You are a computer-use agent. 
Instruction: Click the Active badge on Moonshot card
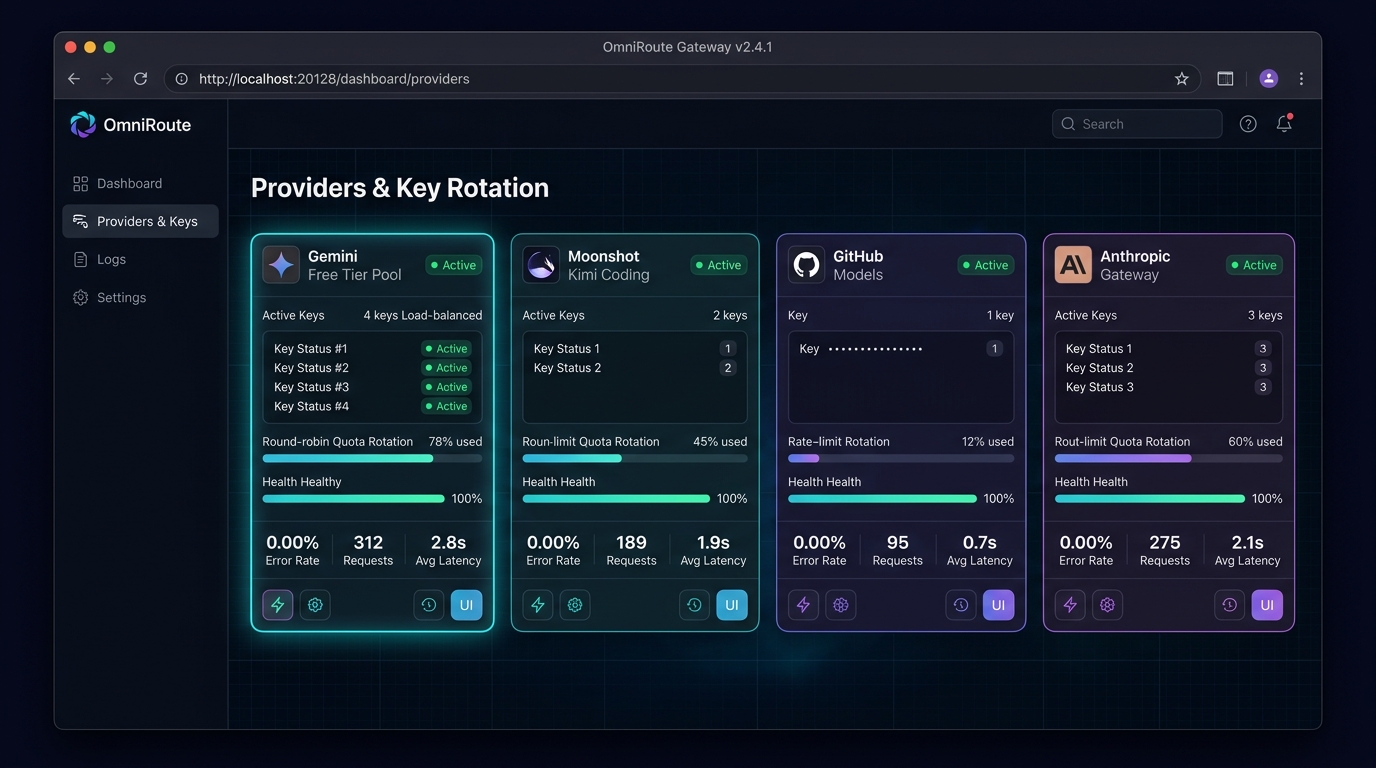(719, 265)
